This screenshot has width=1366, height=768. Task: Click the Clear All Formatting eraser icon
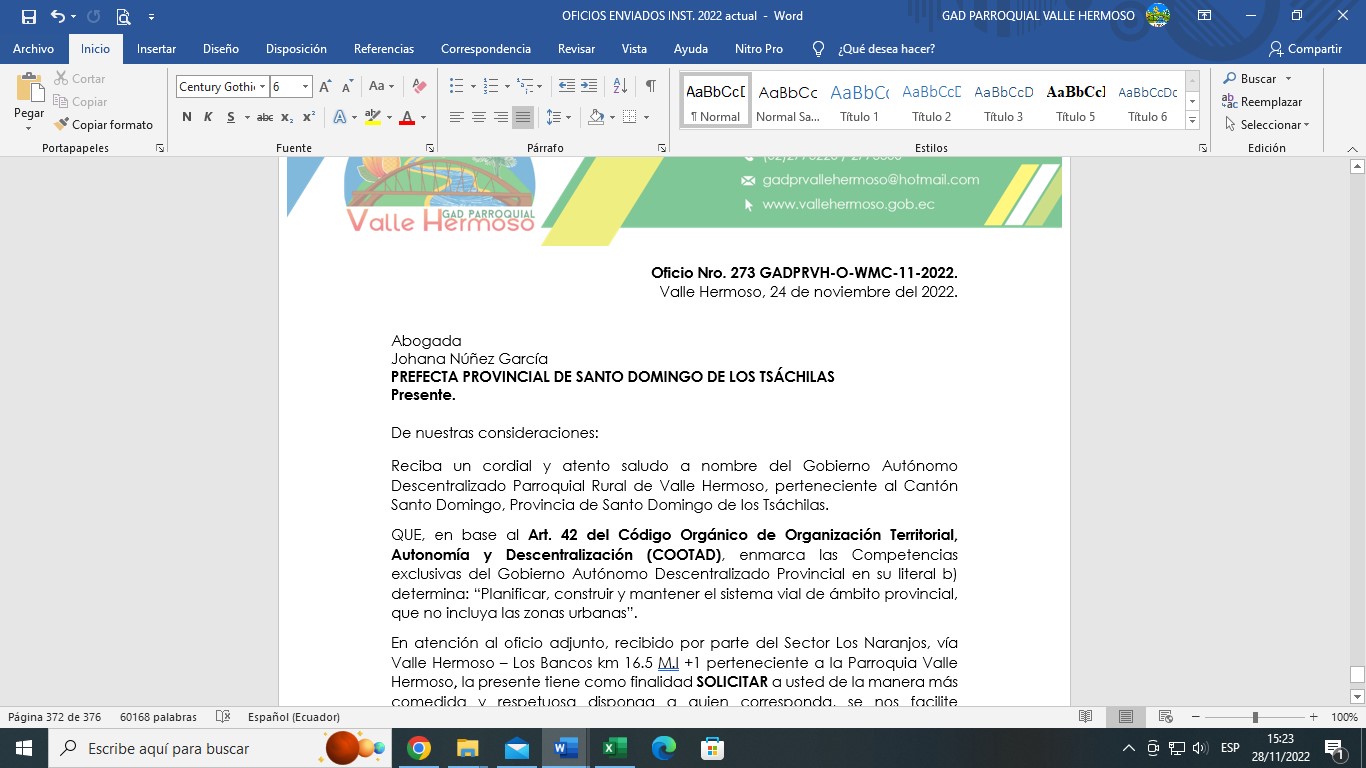pos(419,87)
